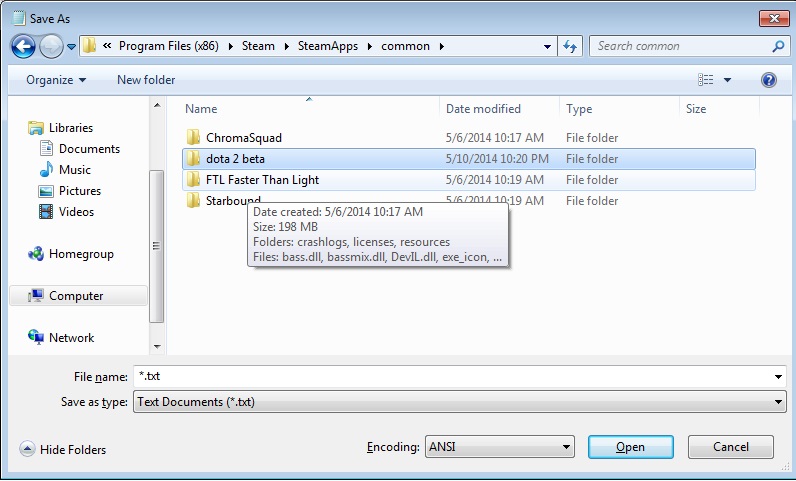This screenshot has height=481, width=796.
Task: Click ChromaSquad folder icon
Action: click(193, 138)
